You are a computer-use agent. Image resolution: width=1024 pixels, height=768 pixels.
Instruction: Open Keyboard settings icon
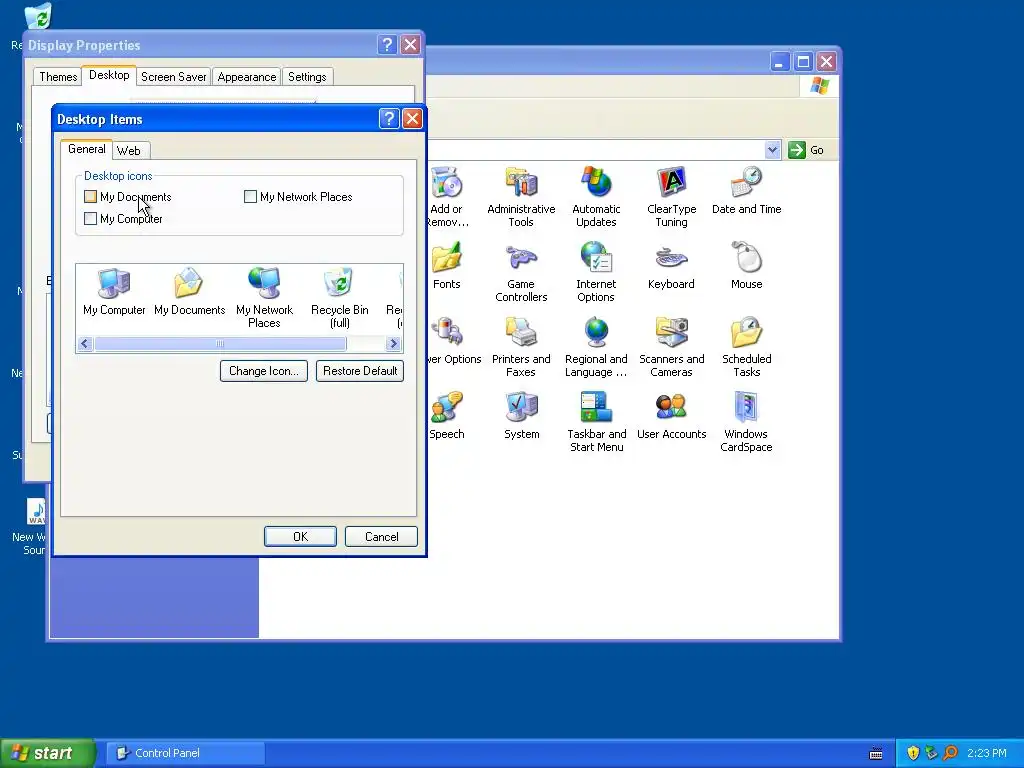(x=671, y=265)
